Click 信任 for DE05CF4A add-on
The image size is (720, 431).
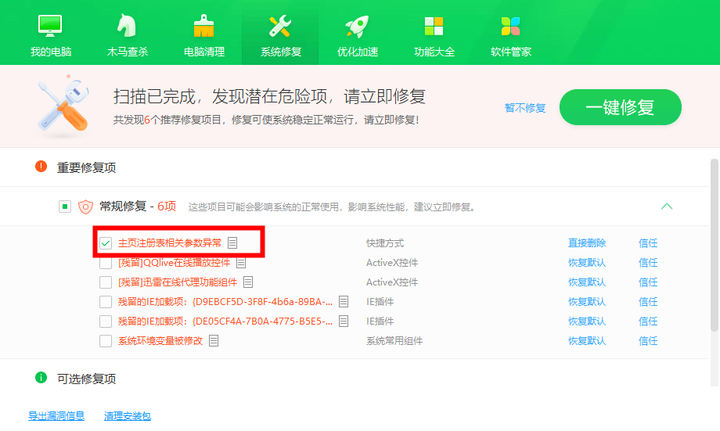coord(648,321)
